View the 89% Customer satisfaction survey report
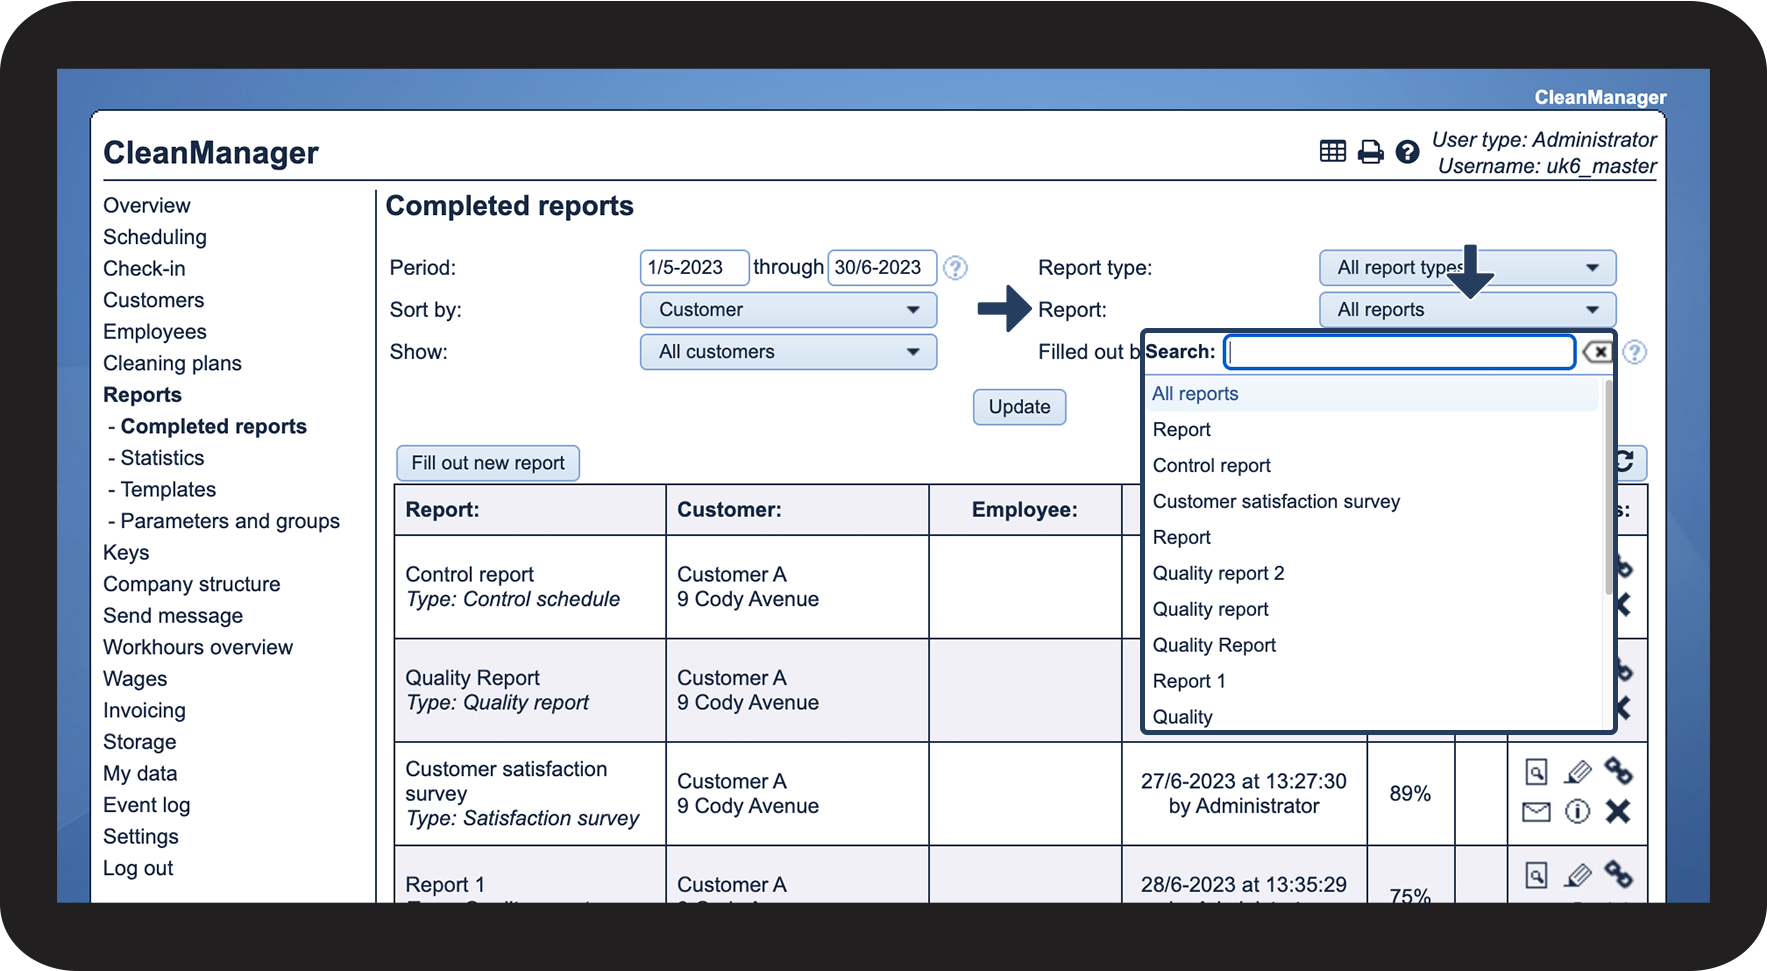 pyautogui.click(x=1536, y=772)
